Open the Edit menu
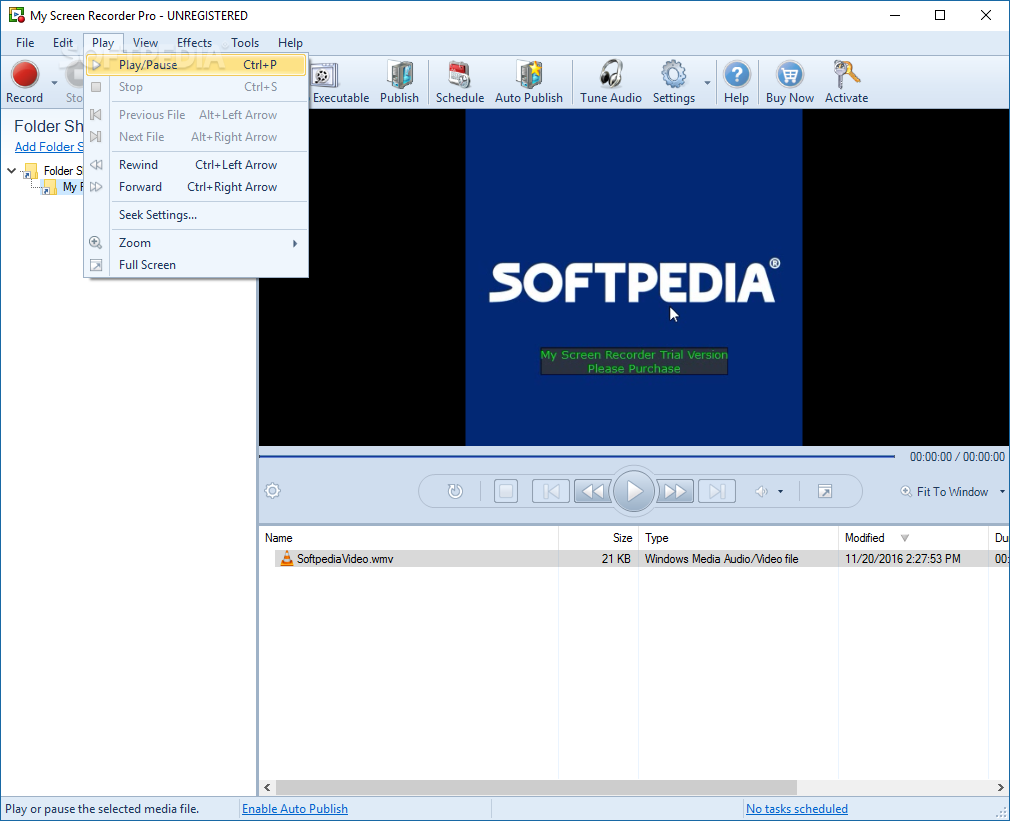Viewport: 1010px width, 821px height. (x=62, y=42)
